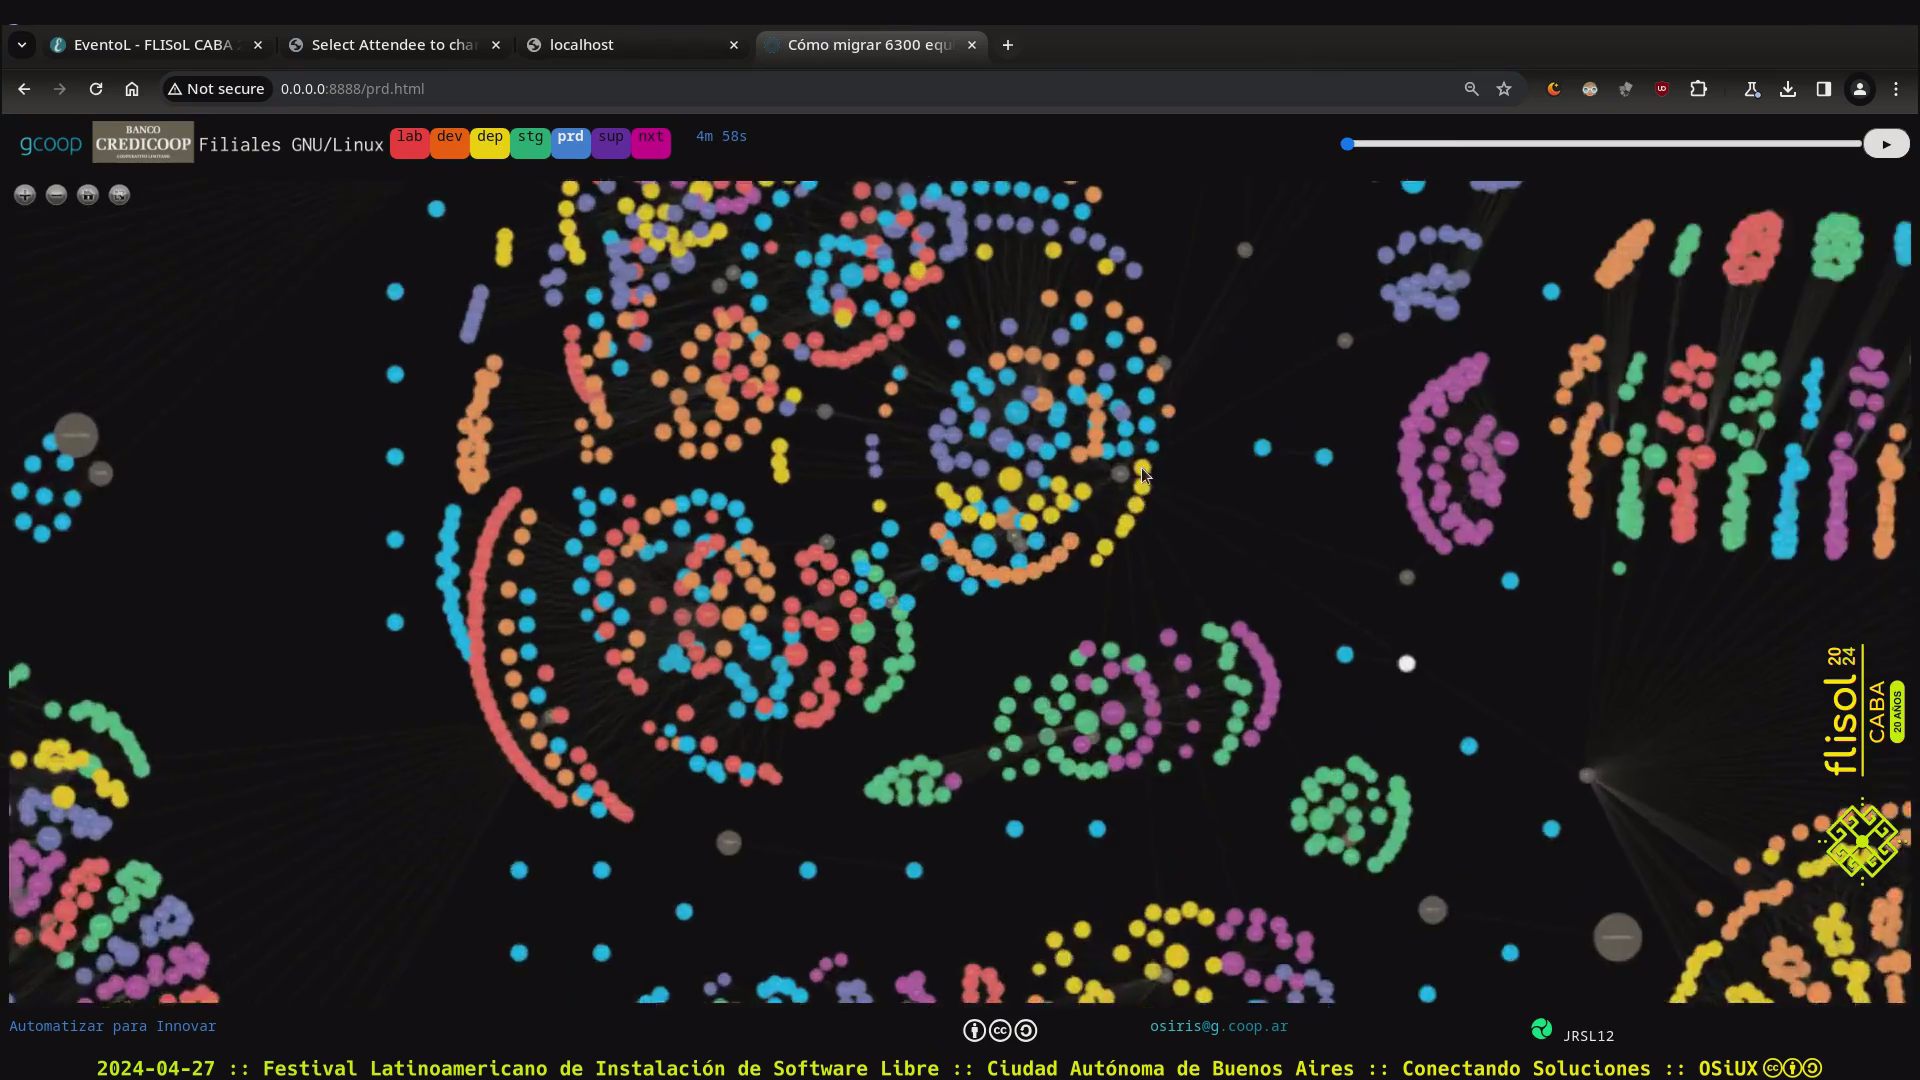Click the Banco Credicoop logo
Screen dimensions: 1920x1080
143,142
